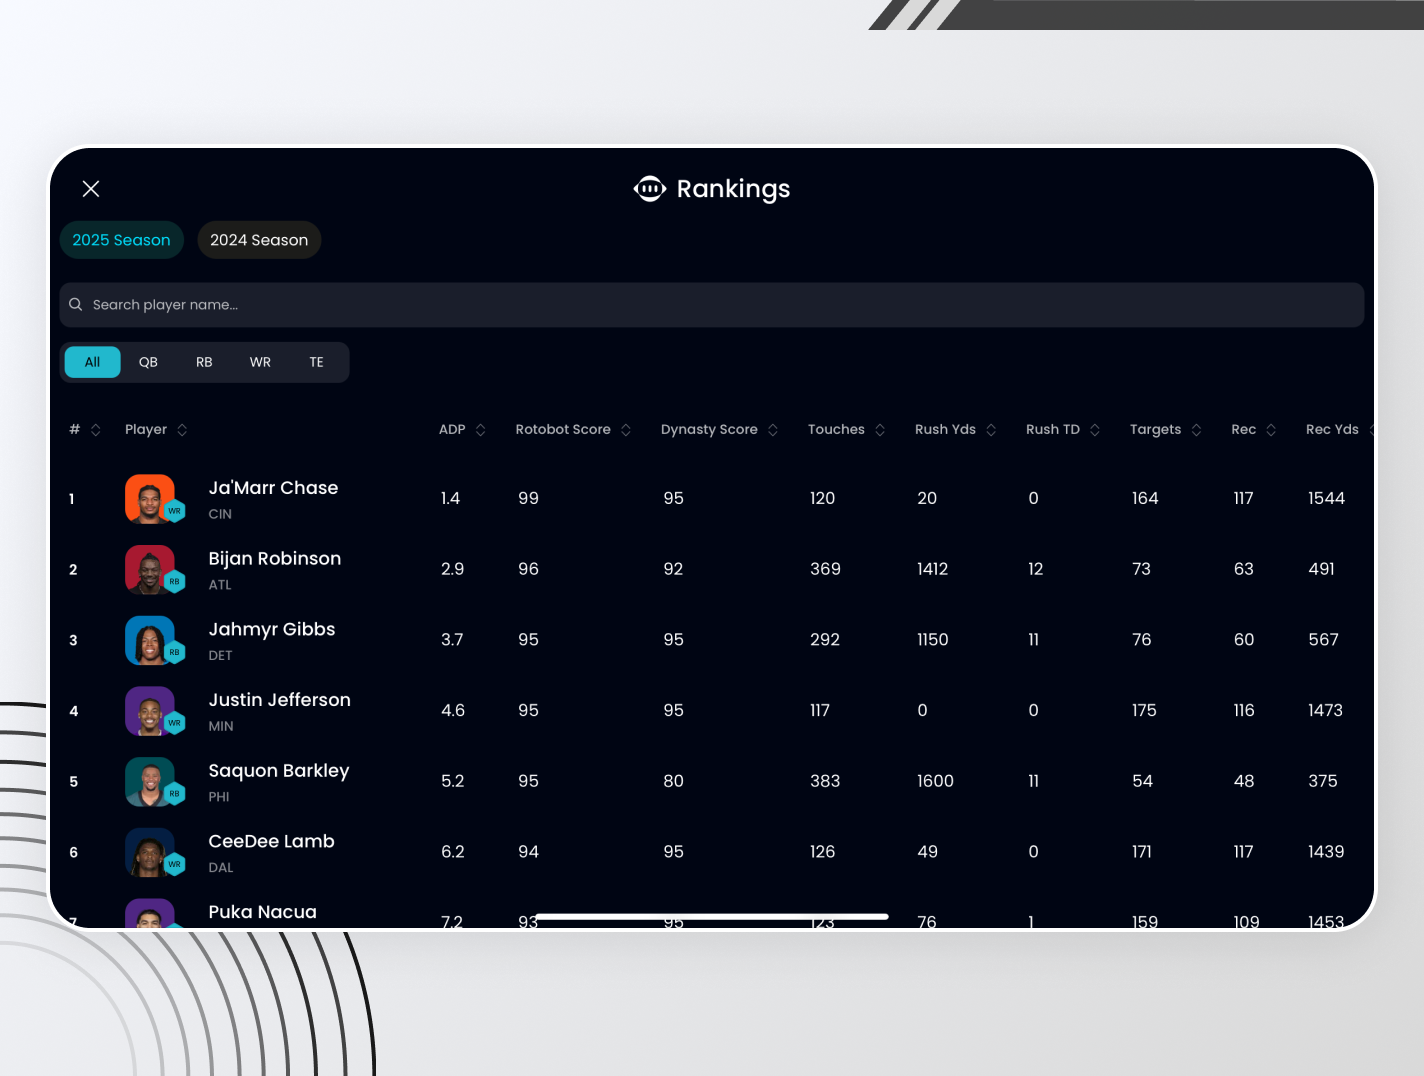Viewport: 1424px width, 1076px height.
Task: Switch to the 2024 Season view
Action: 259,240
